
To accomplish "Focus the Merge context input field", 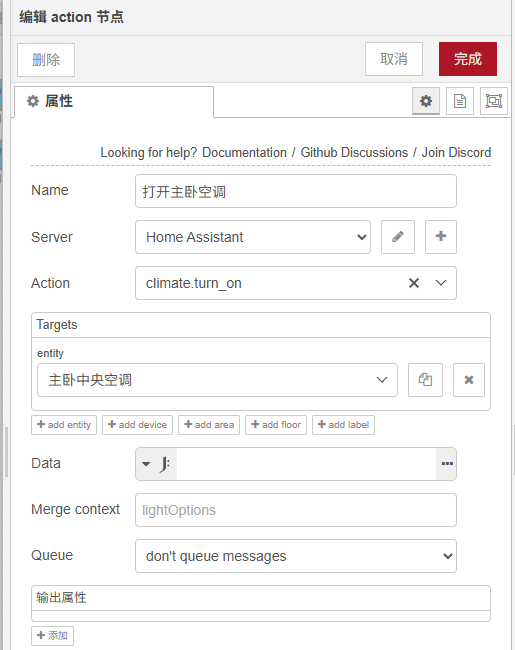I will [296, 510].
